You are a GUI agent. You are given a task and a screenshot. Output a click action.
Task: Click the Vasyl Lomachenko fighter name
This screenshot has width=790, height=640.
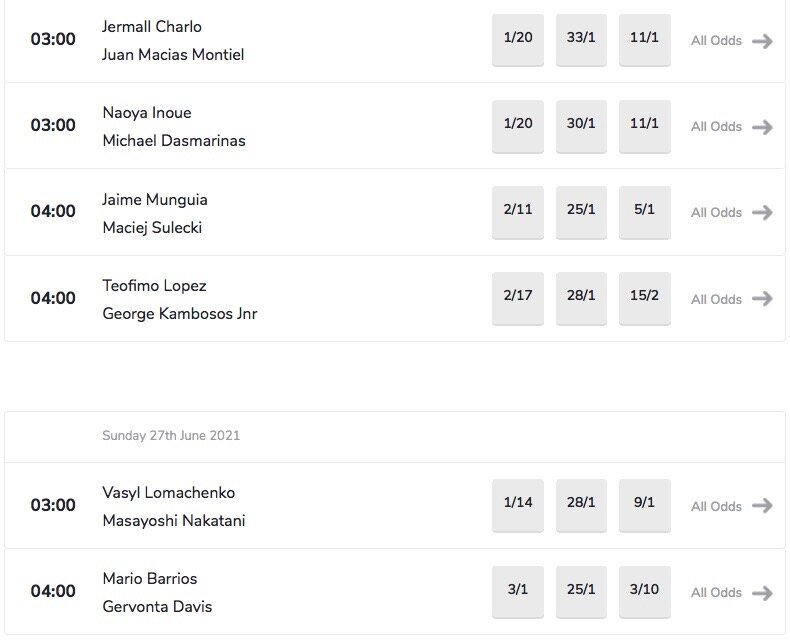(169, 493)
